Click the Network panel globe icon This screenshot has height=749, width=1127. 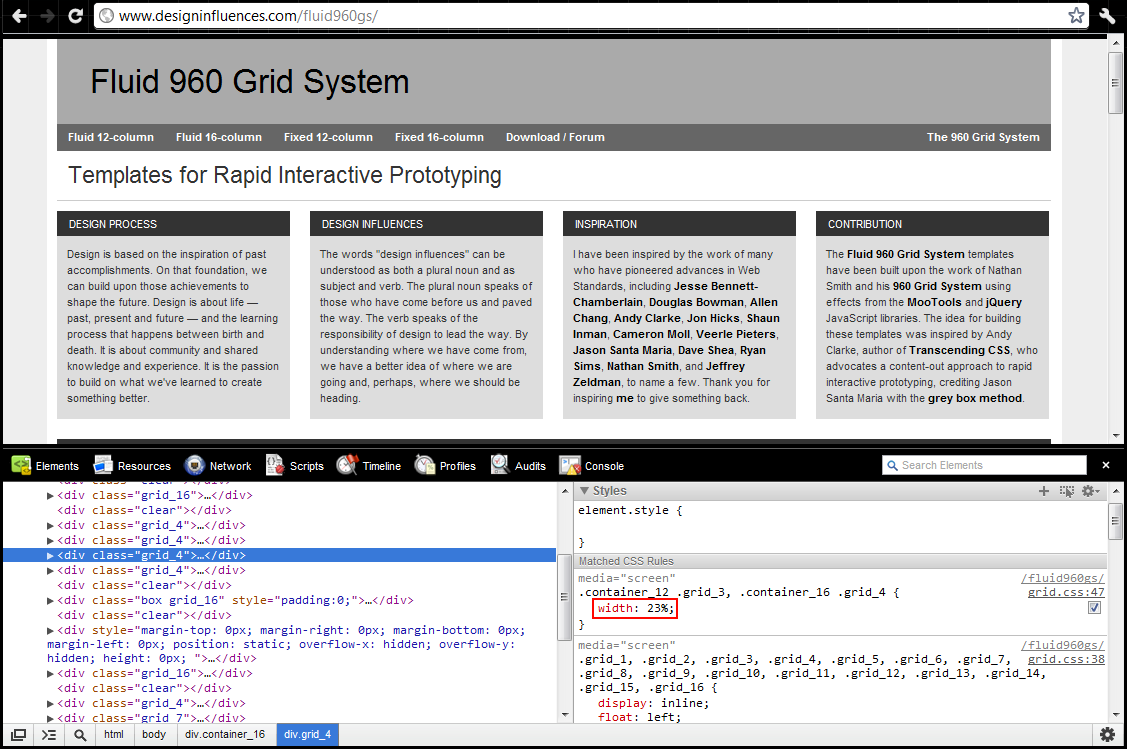(194, 465)
